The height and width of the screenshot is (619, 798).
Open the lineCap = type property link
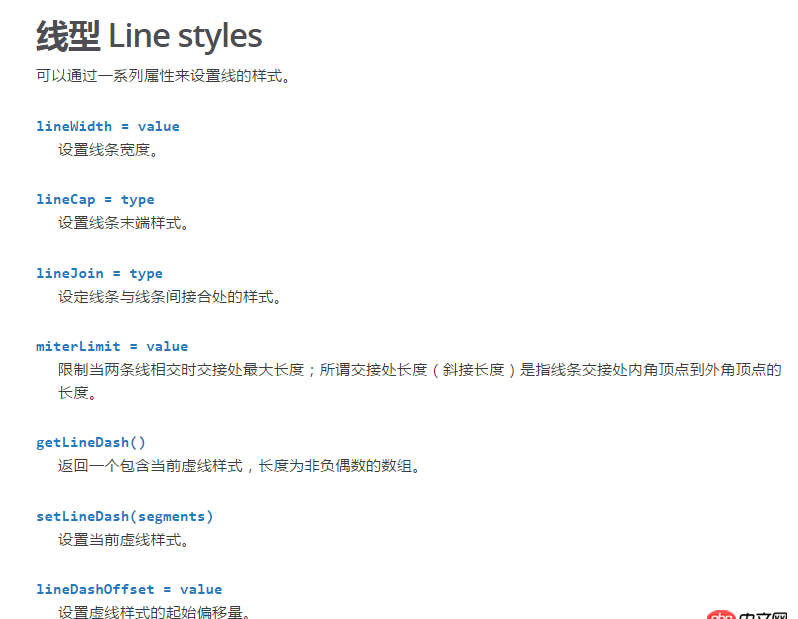click(x=95, y=199)
